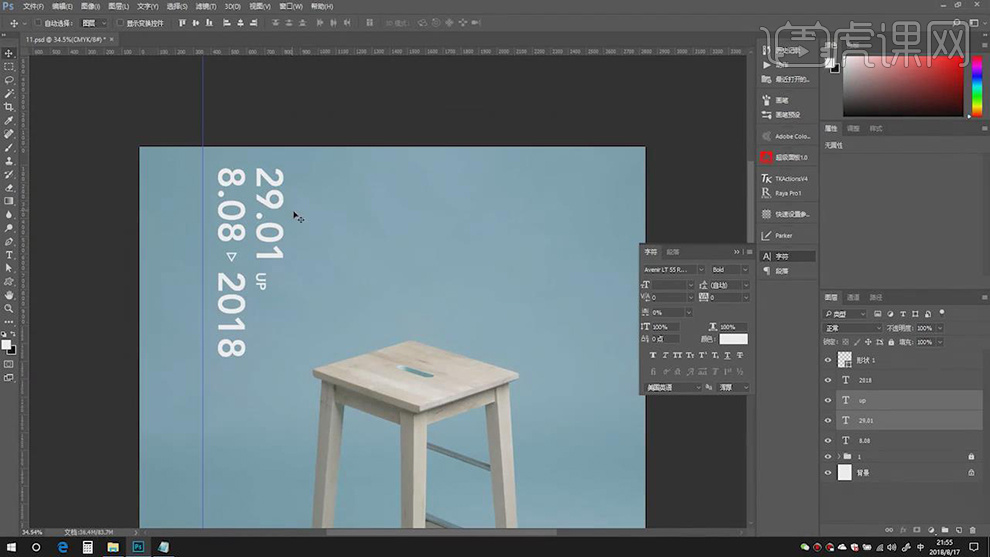Click the Align Top Edges icon in options bar

point(182,23)
